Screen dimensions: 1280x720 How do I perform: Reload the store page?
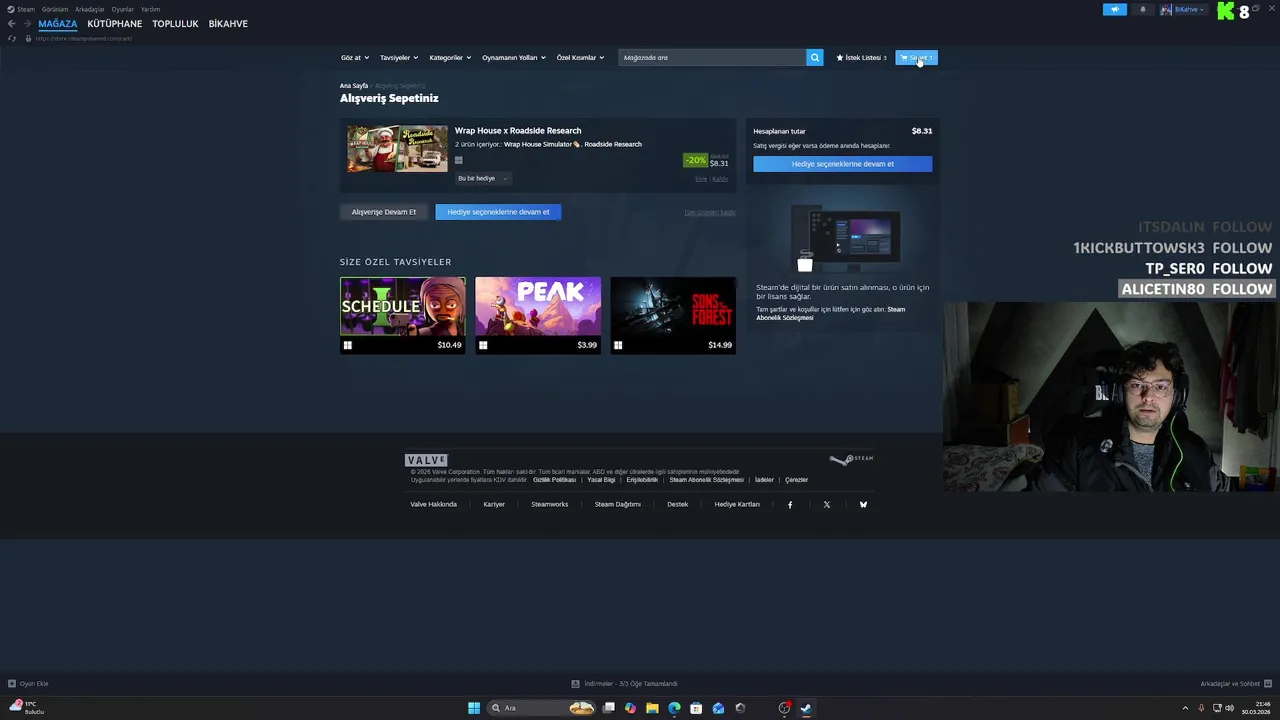(x=12, y=38)
